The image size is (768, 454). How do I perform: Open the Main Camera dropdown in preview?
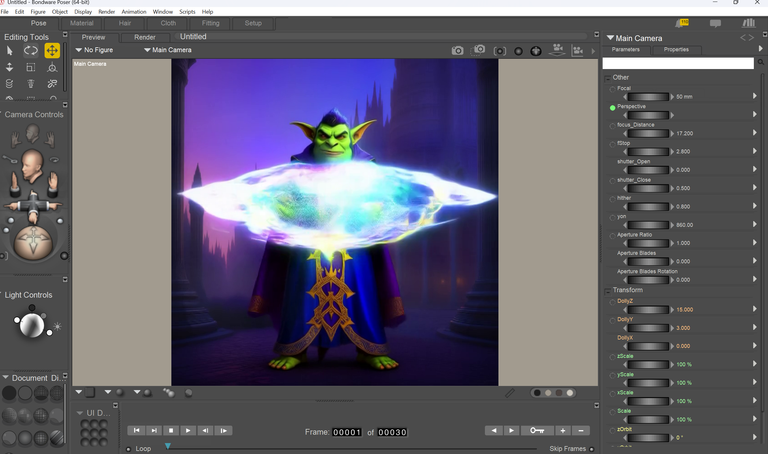tap(168, 50)
